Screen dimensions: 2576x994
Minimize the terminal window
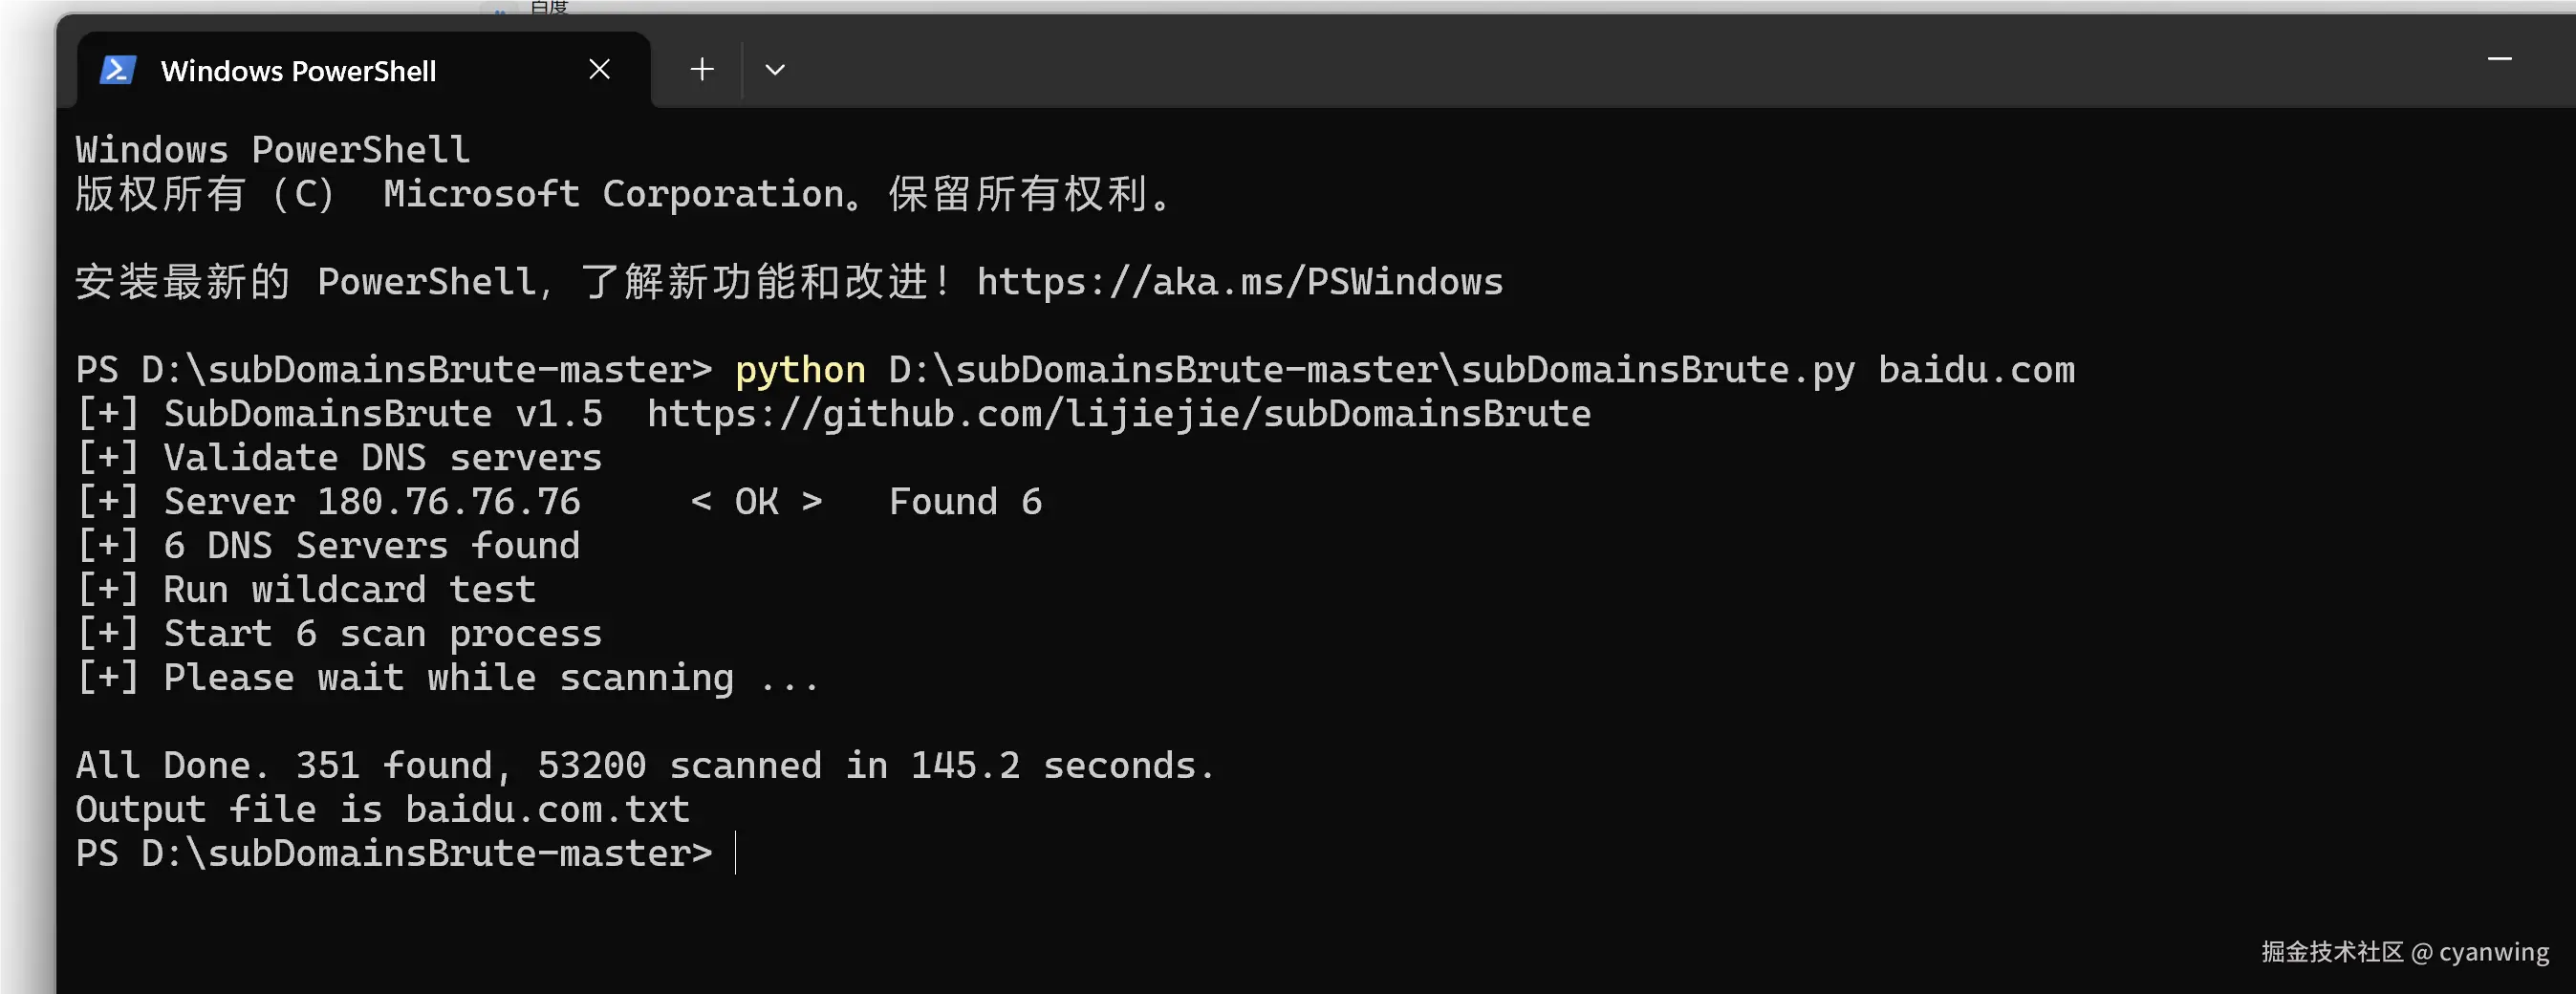pos(2499,59)
